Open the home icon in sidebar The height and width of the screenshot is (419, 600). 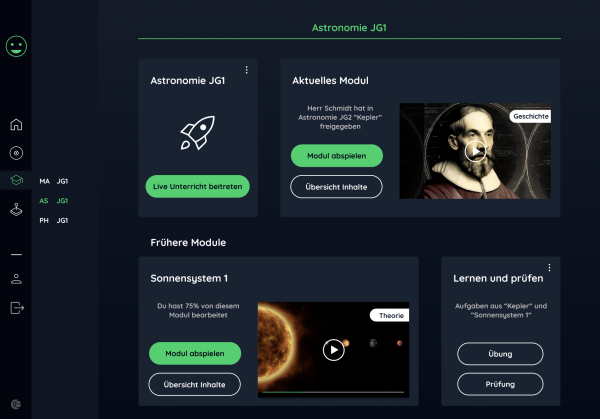coord(16,125)
